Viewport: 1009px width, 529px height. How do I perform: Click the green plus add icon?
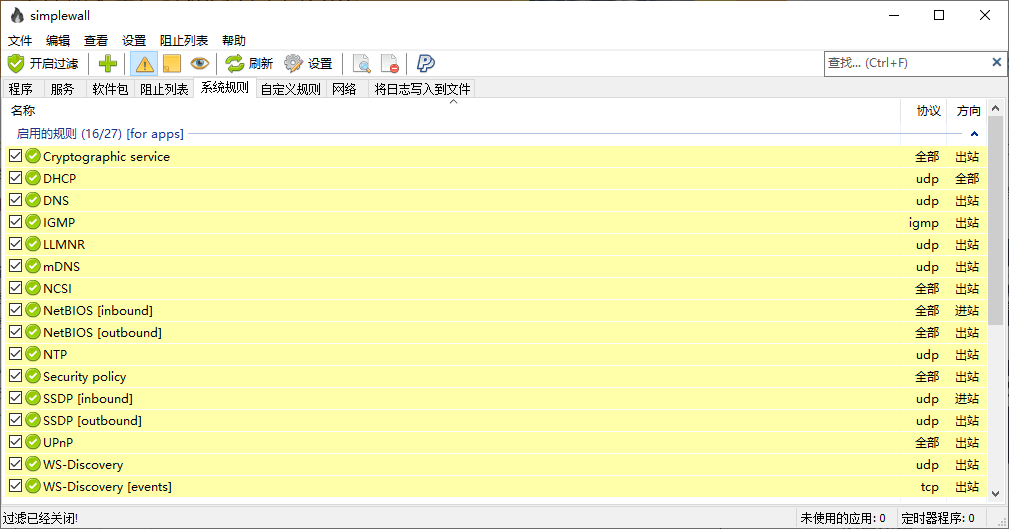(x=108, y=64)
